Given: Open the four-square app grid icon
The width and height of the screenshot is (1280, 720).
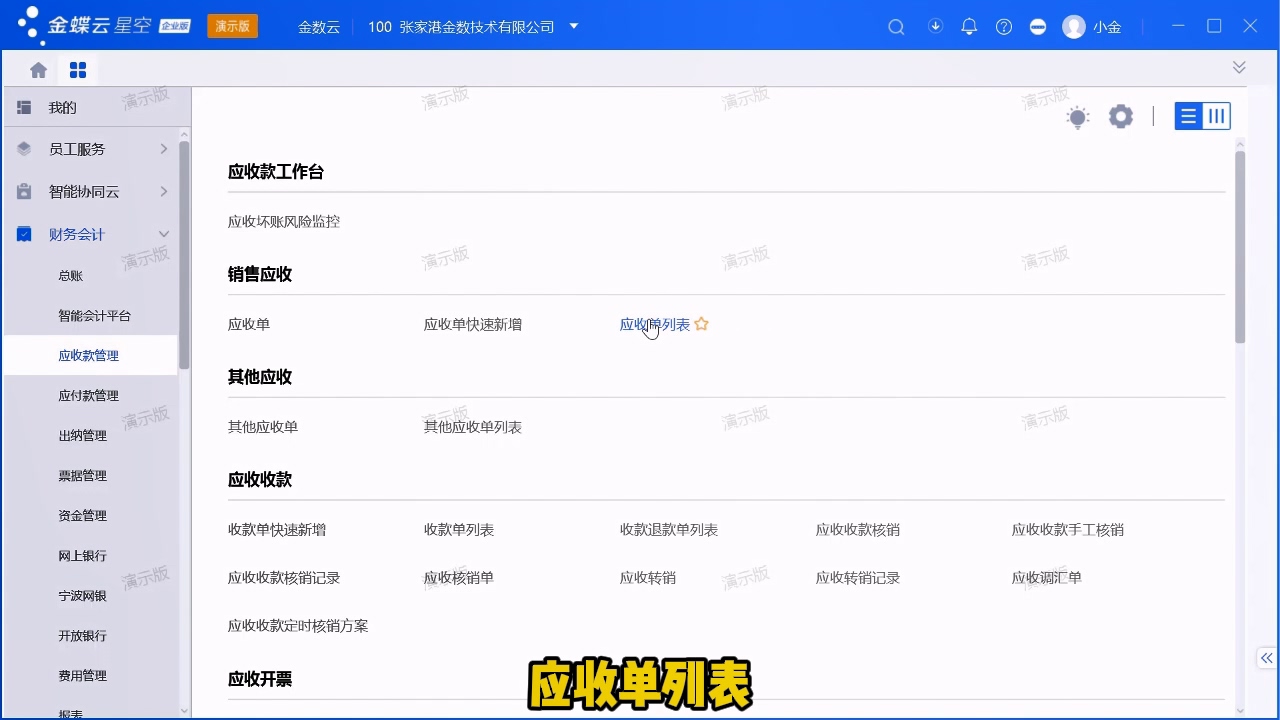Looking at the screenshot, I should pyautogui.click(x=78, y=70).
